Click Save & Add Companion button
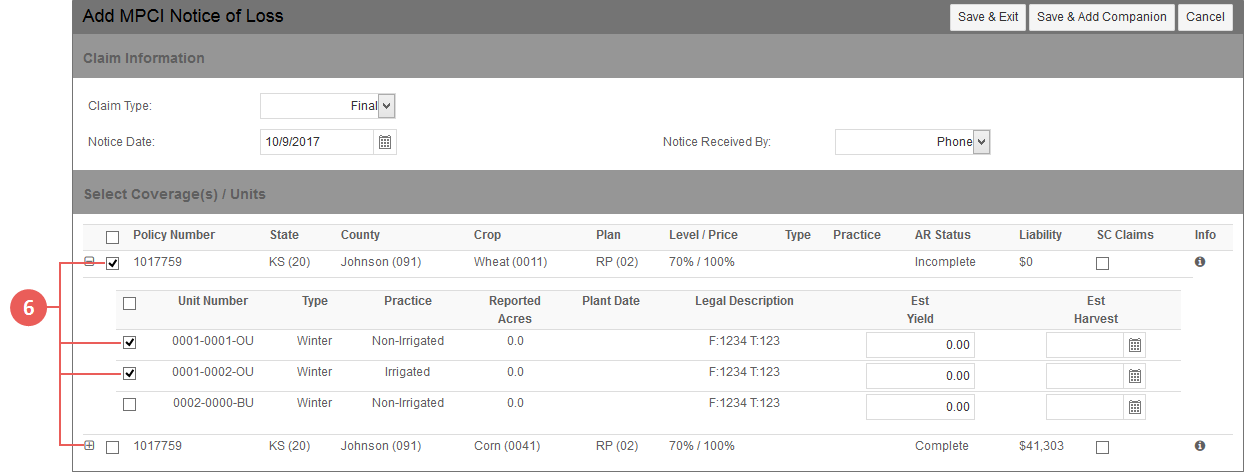1244x472 pixels. [1102, 17]
